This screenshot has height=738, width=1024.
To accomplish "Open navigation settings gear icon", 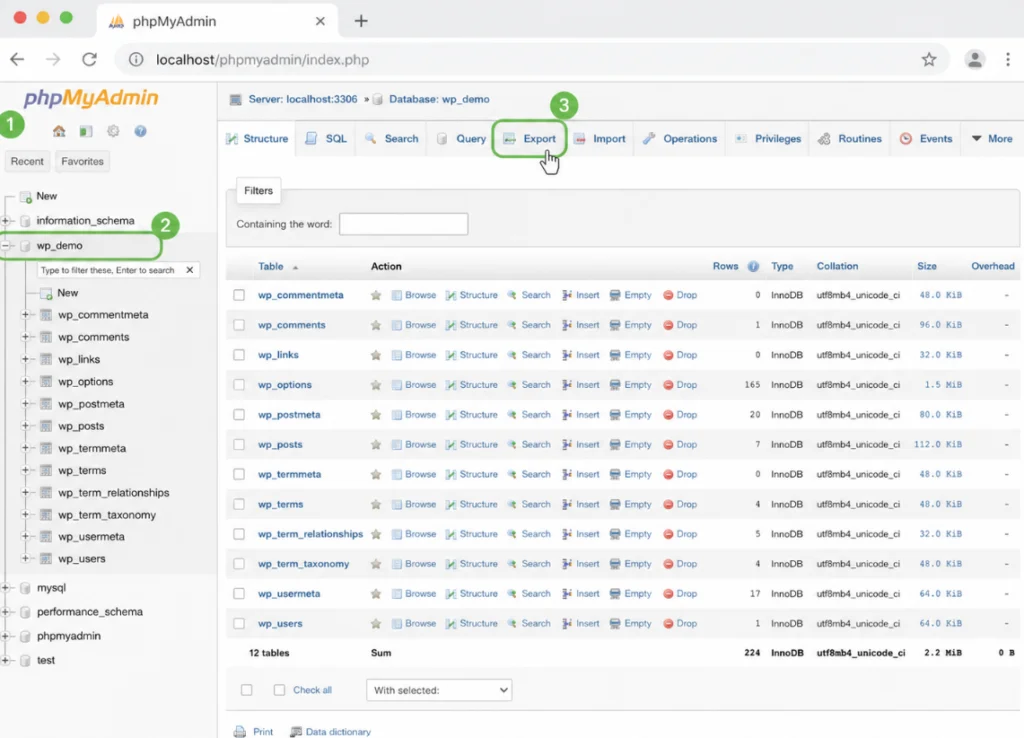I will pos(113,131).
